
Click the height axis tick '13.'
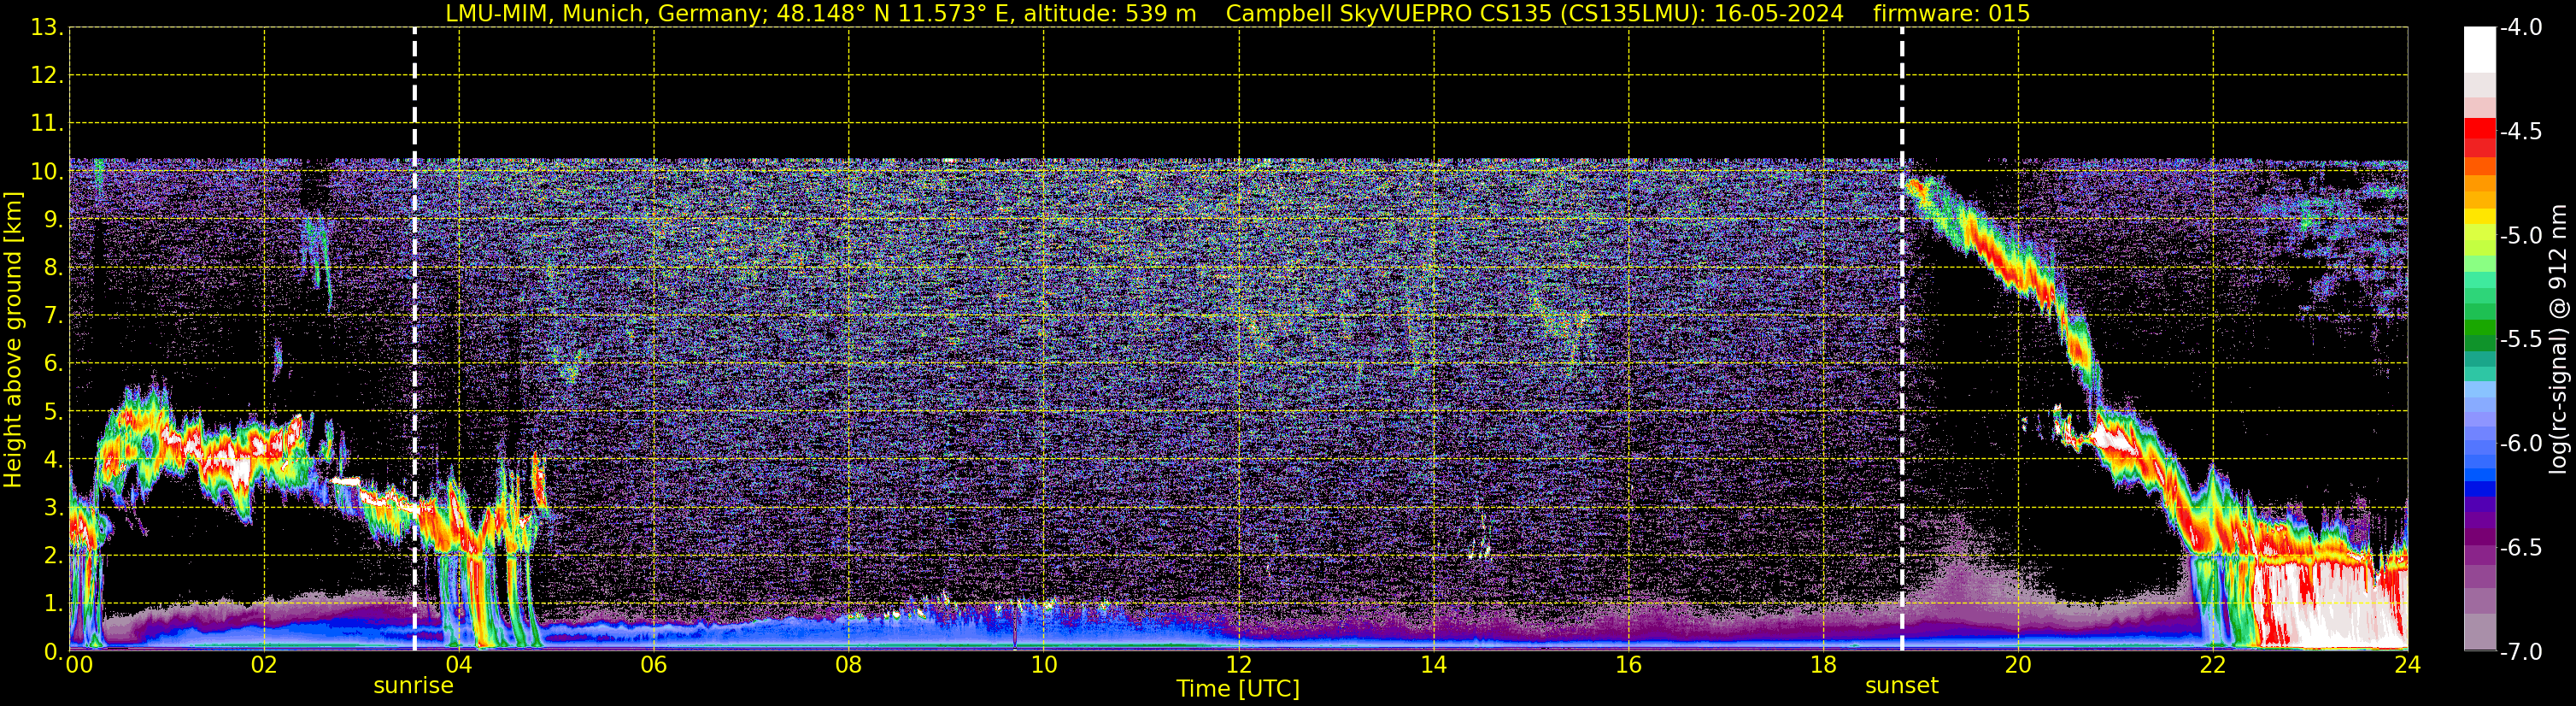tap(47, 28)
